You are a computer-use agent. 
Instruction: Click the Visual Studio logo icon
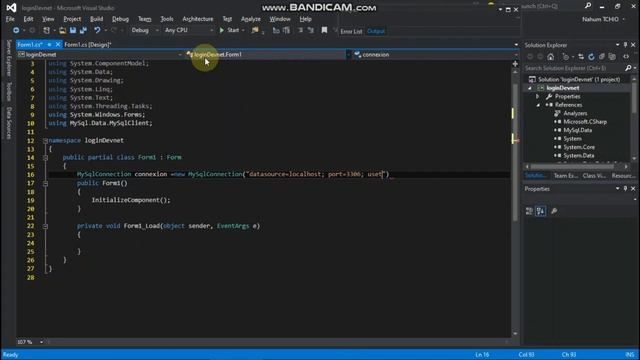click(x=11, y=7)
